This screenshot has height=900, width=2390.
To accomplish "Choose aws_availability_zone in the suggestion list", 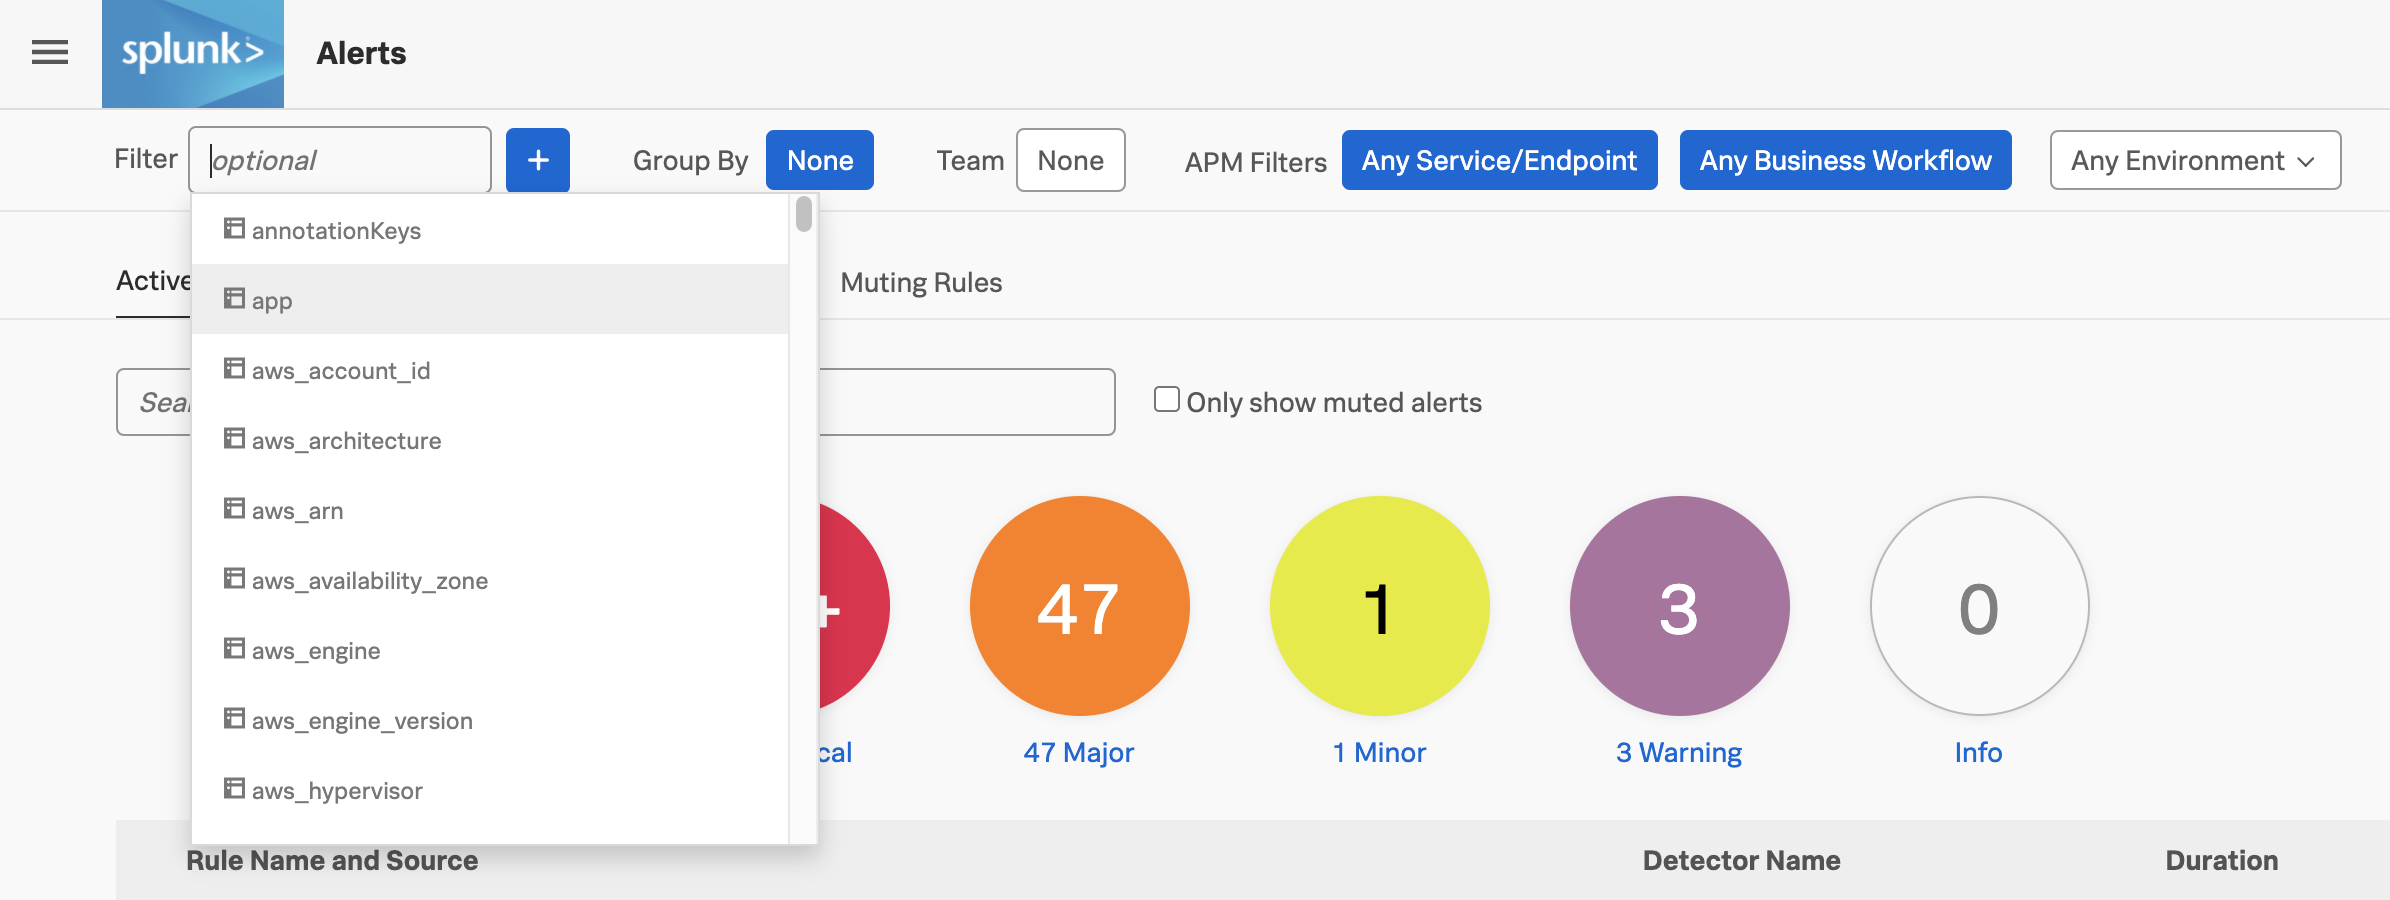I will 490,579.
